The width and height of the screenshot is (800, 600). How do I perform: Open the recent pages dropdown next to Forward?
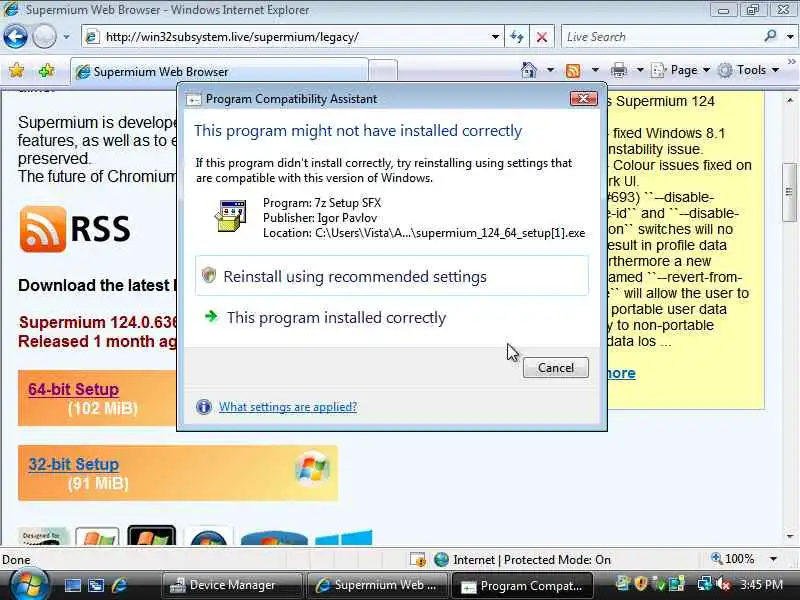(x=66, y=37)
